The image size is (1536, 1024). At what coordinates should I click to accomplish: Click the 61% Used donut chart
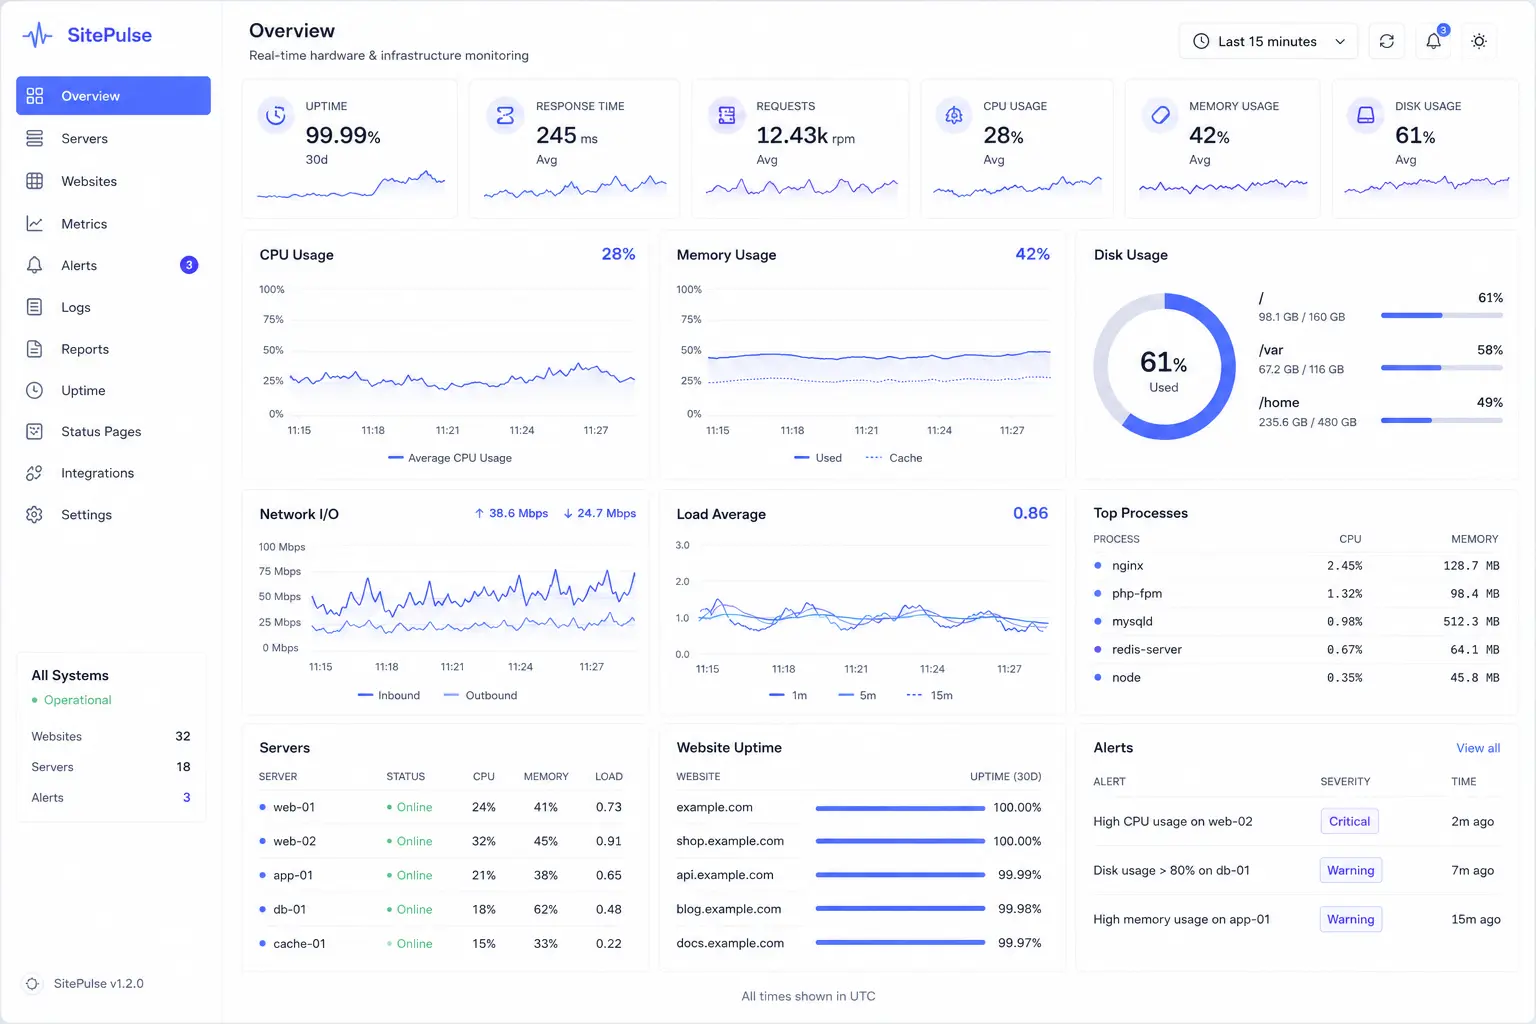click(1165, 366)
